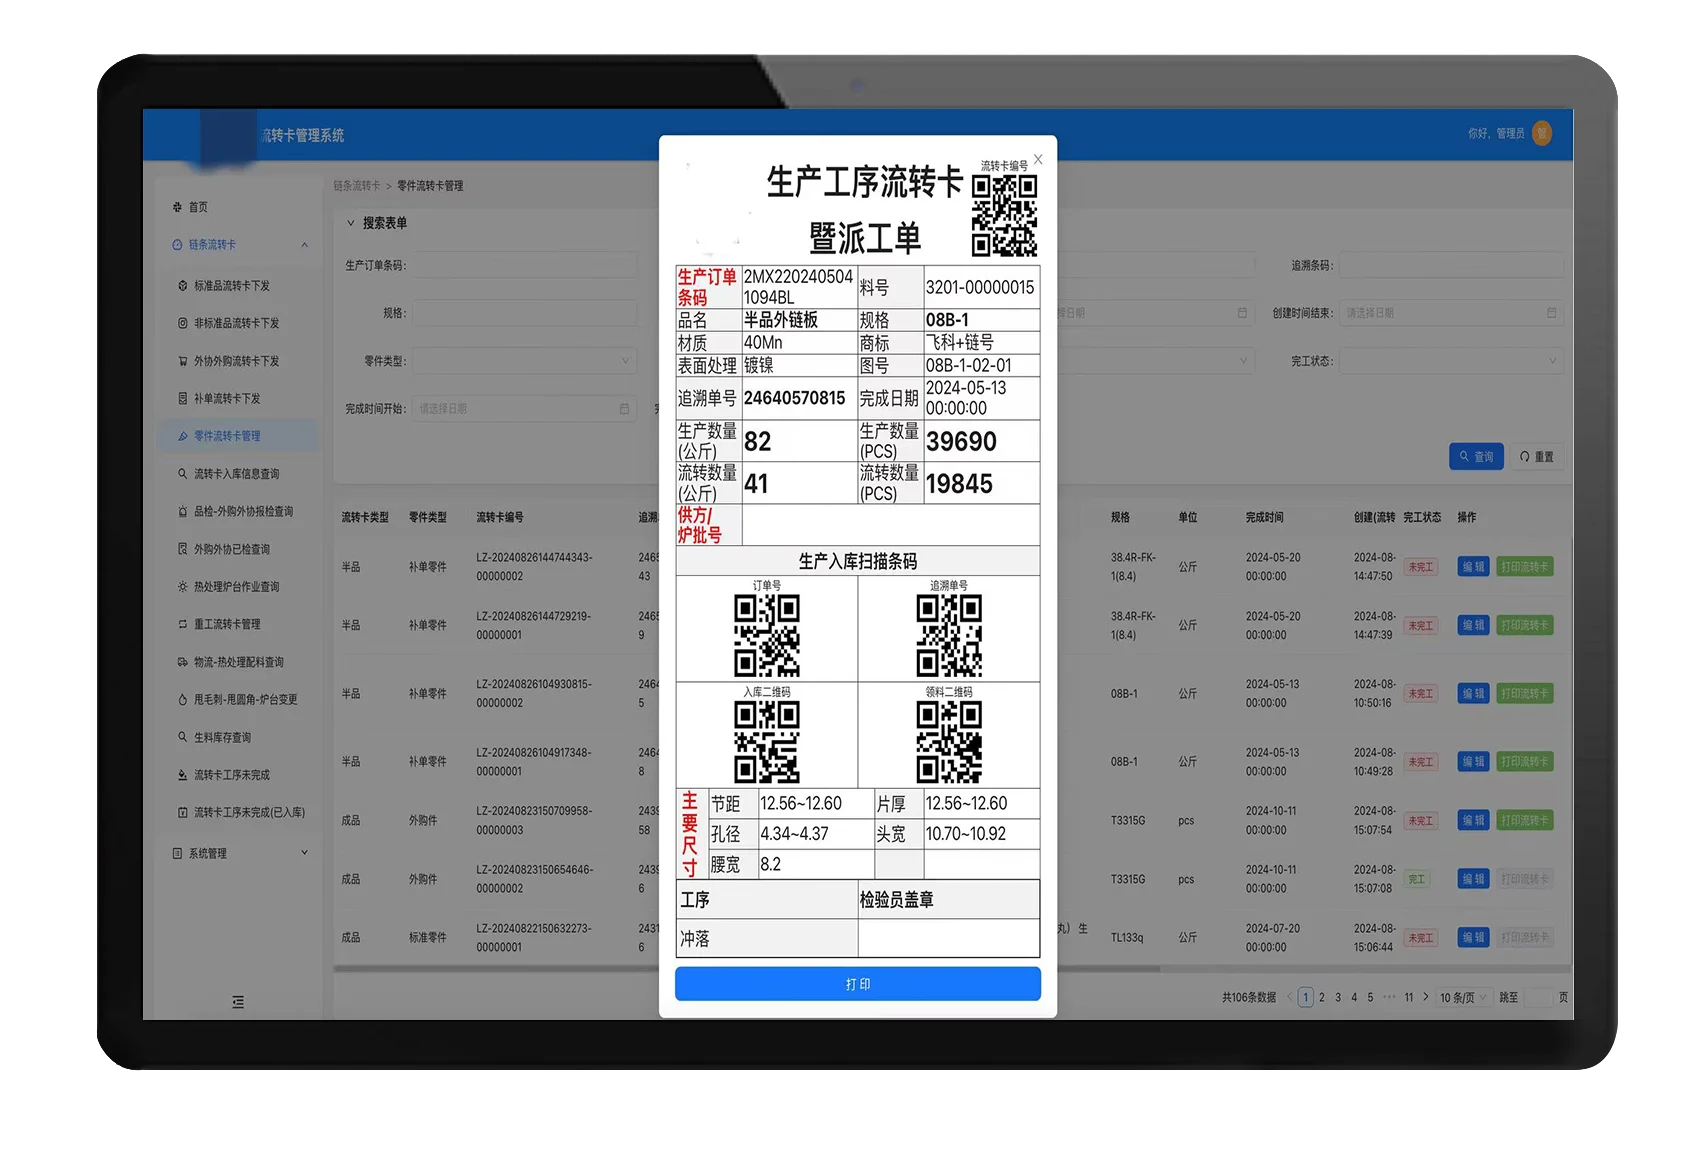
Task: Collapse the sidebar with the fold icon
Action: (238, 1002)
